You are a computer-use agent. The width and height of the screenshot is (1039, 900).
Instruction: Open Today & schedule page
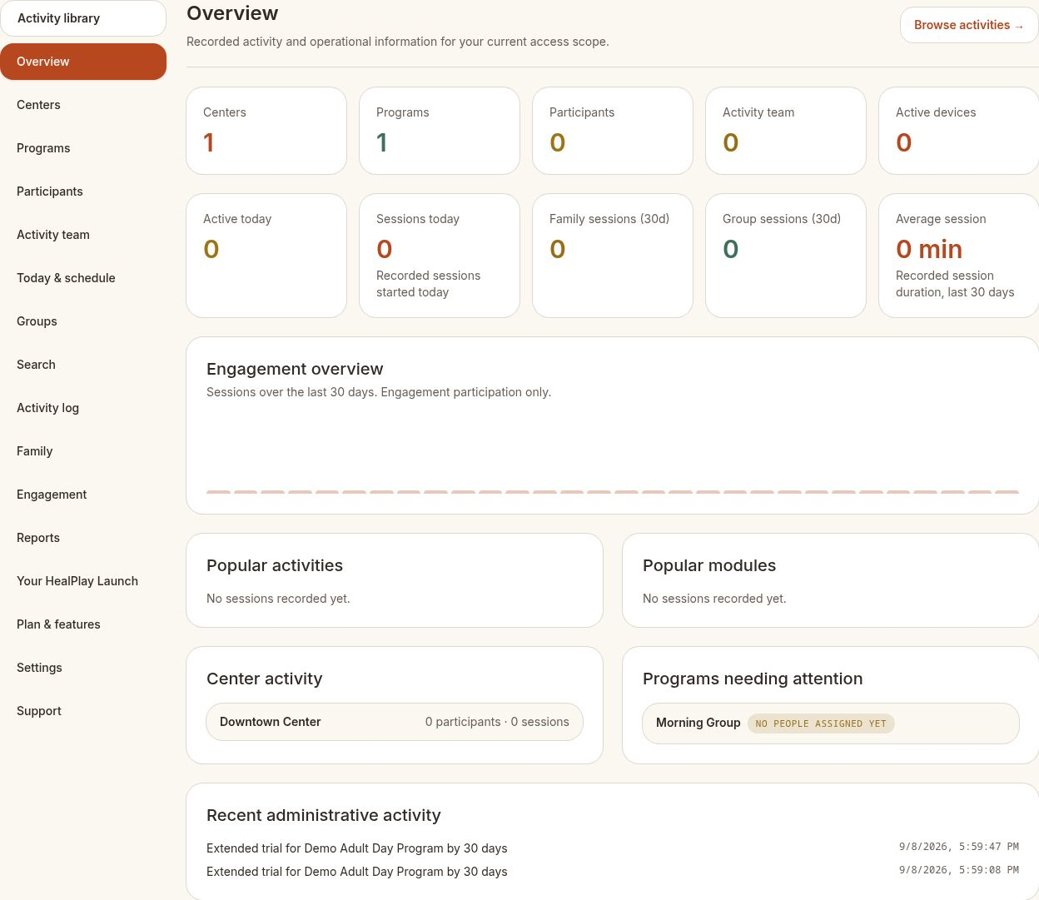(x=83, y=278)
